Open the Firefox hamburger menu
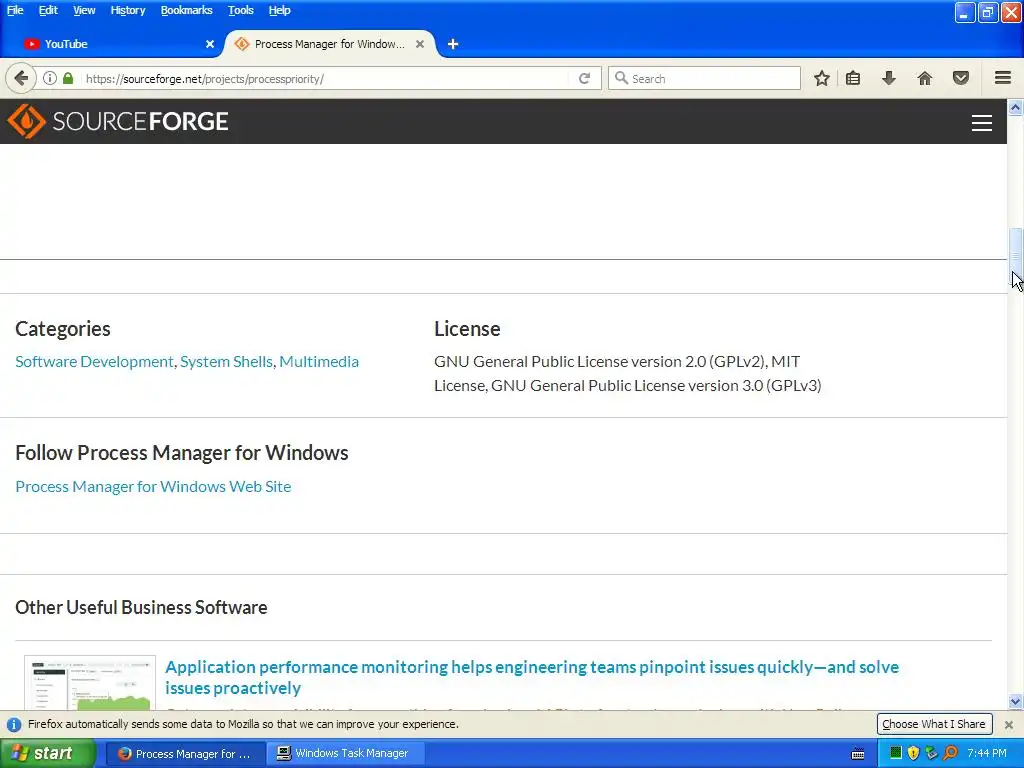 click(x=1003, y=78)
